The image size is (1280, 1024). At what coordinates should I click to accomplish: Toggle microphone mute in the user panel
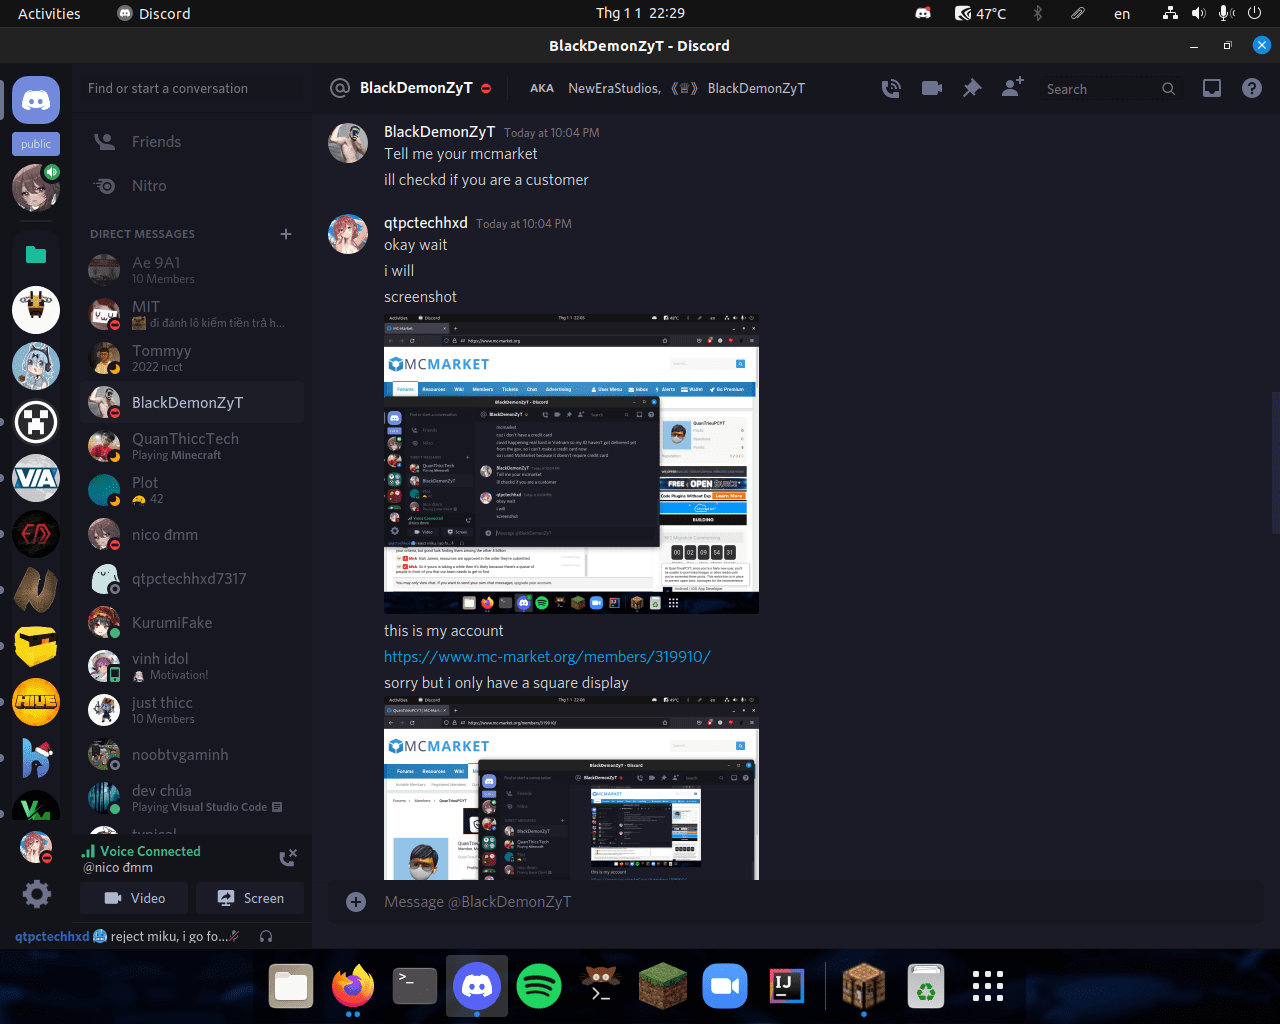click(x=234, y=936)
